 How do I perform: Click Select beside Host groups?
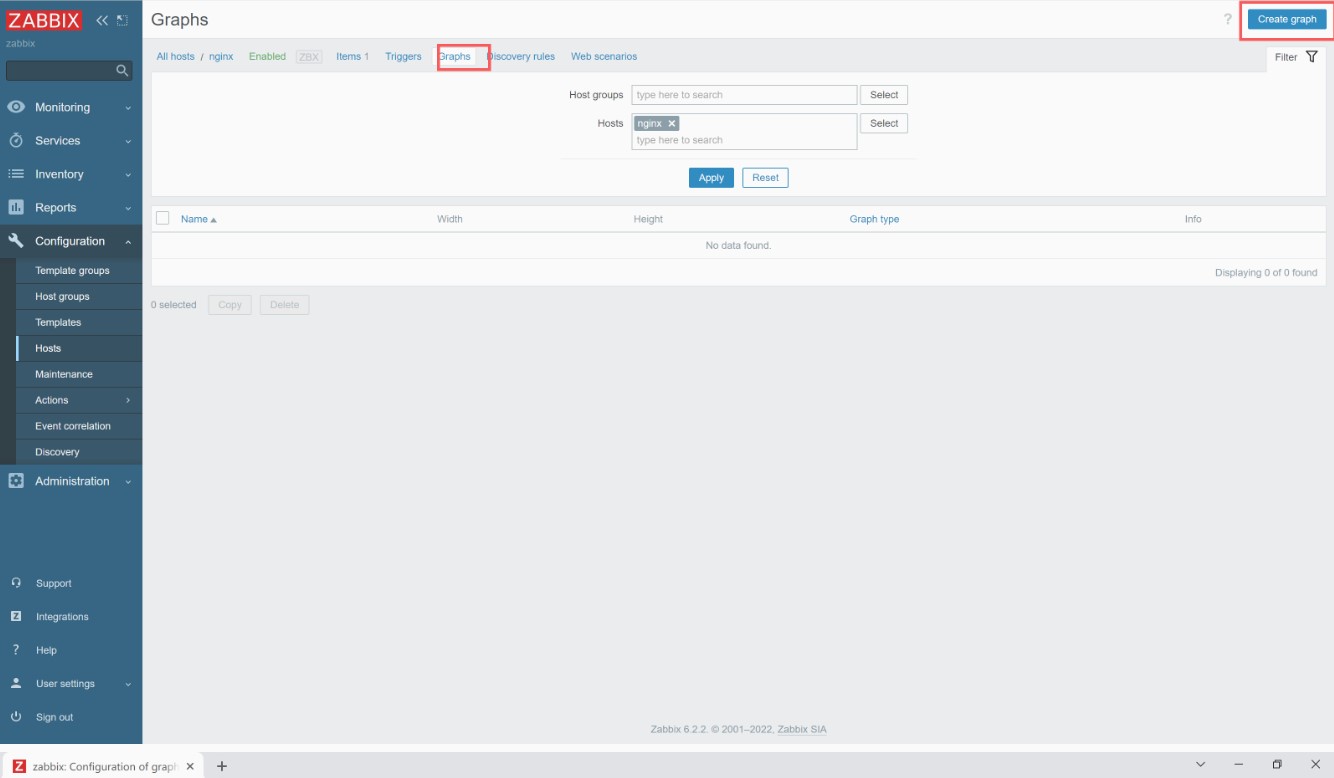pos(884,95)
